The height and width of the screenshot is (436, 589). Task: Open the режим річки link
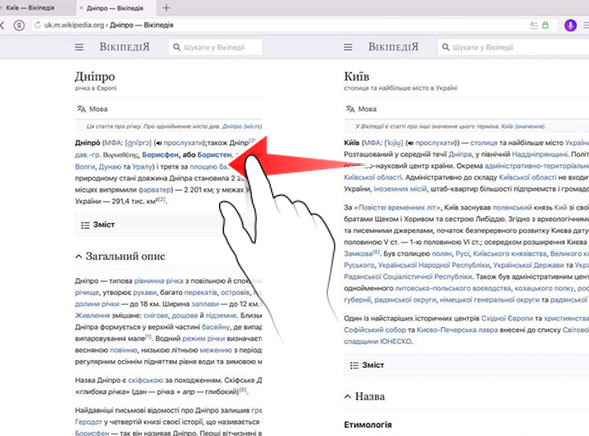(x=204, y=338)
